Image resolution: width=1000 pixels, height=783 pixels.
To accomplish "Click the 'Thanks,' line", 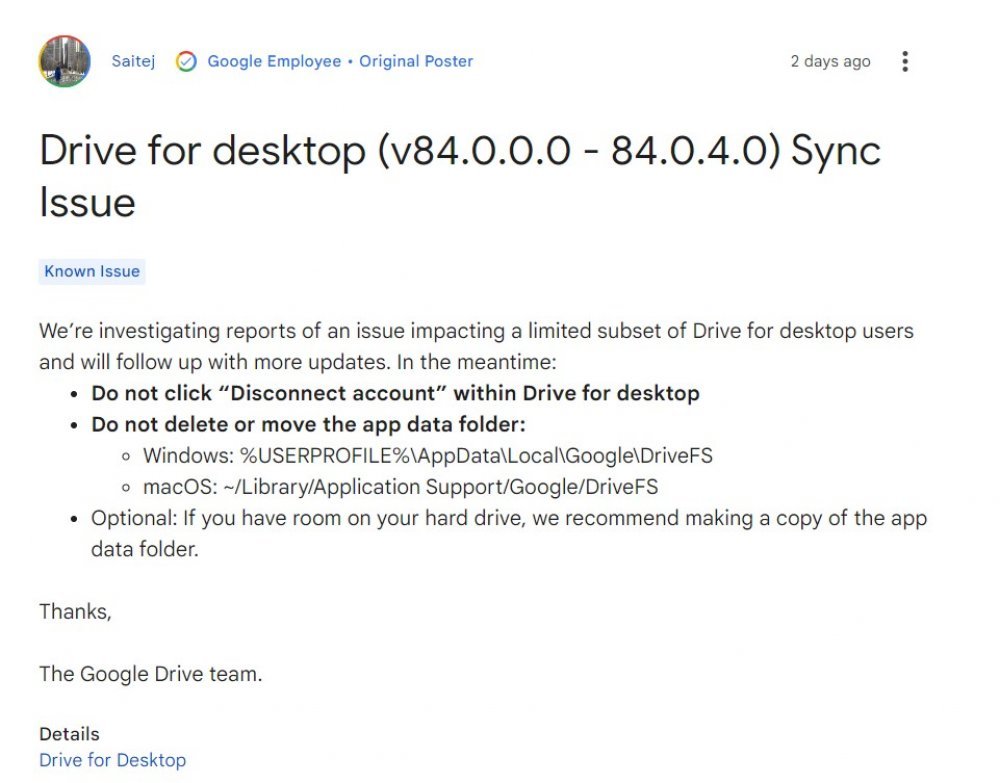I will (75, 611).
